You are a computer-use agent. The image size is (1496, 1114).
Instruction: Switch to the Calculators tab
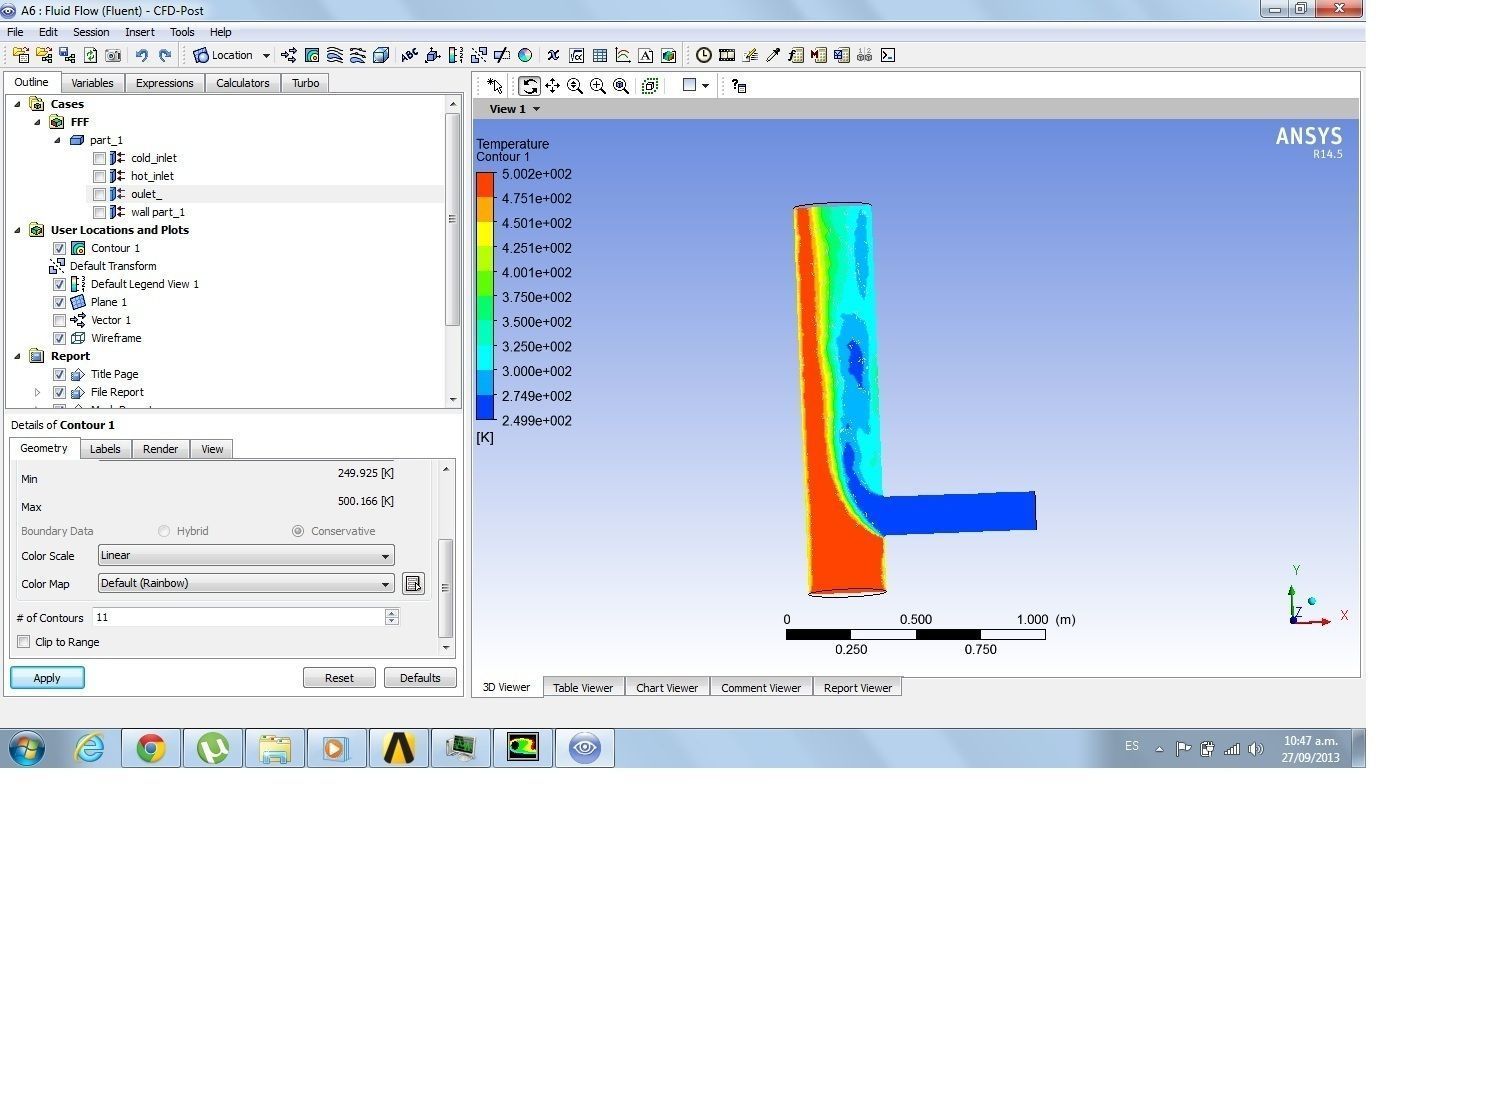(243, 83)
